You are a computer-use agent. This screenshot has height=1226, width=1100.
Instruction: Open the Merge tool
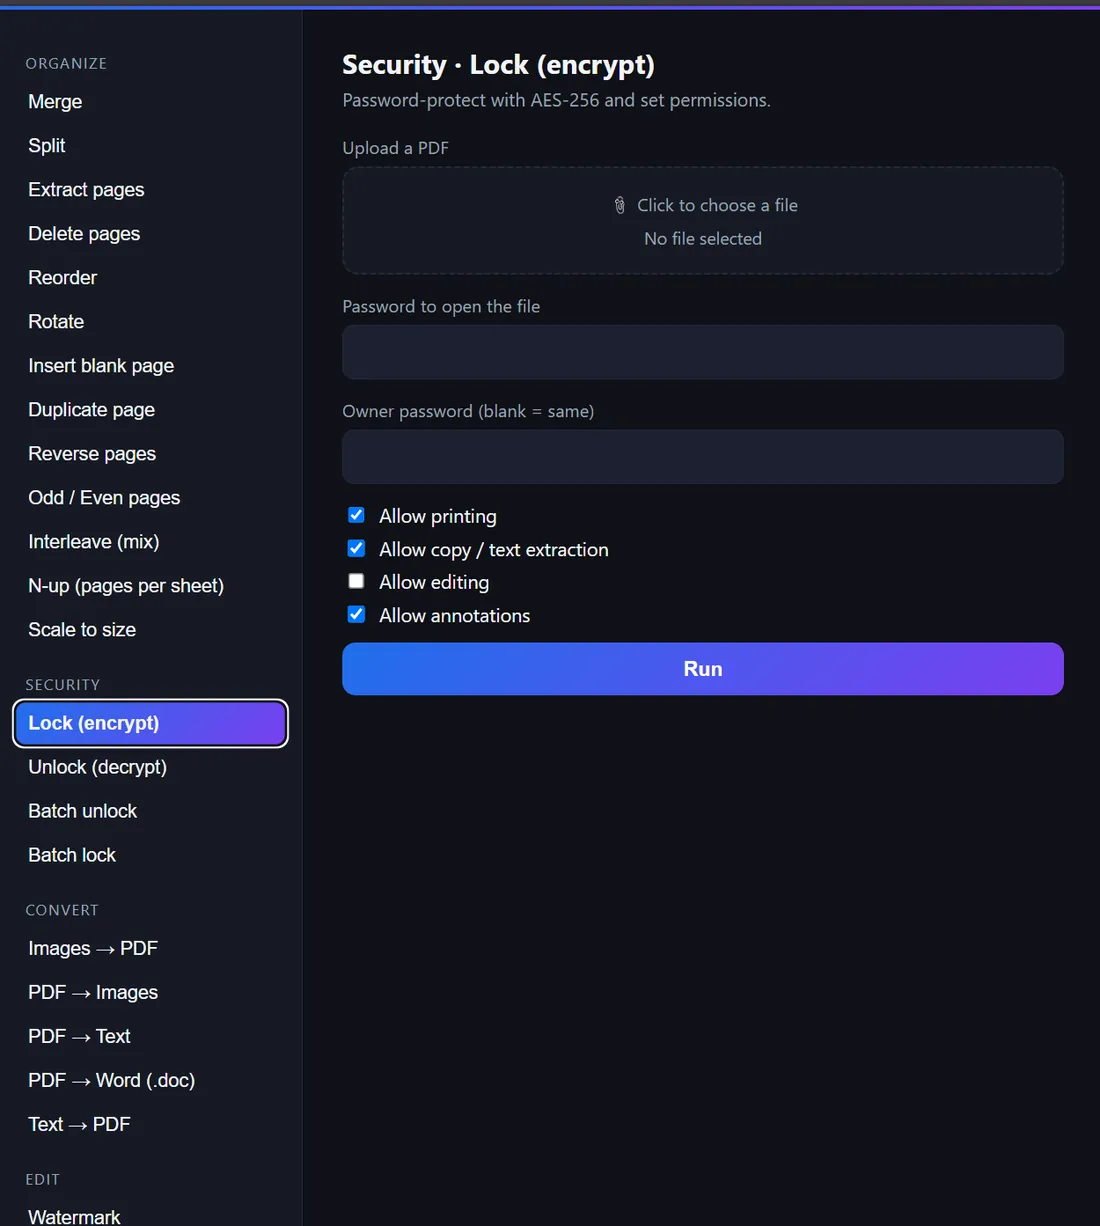point(150,102)
